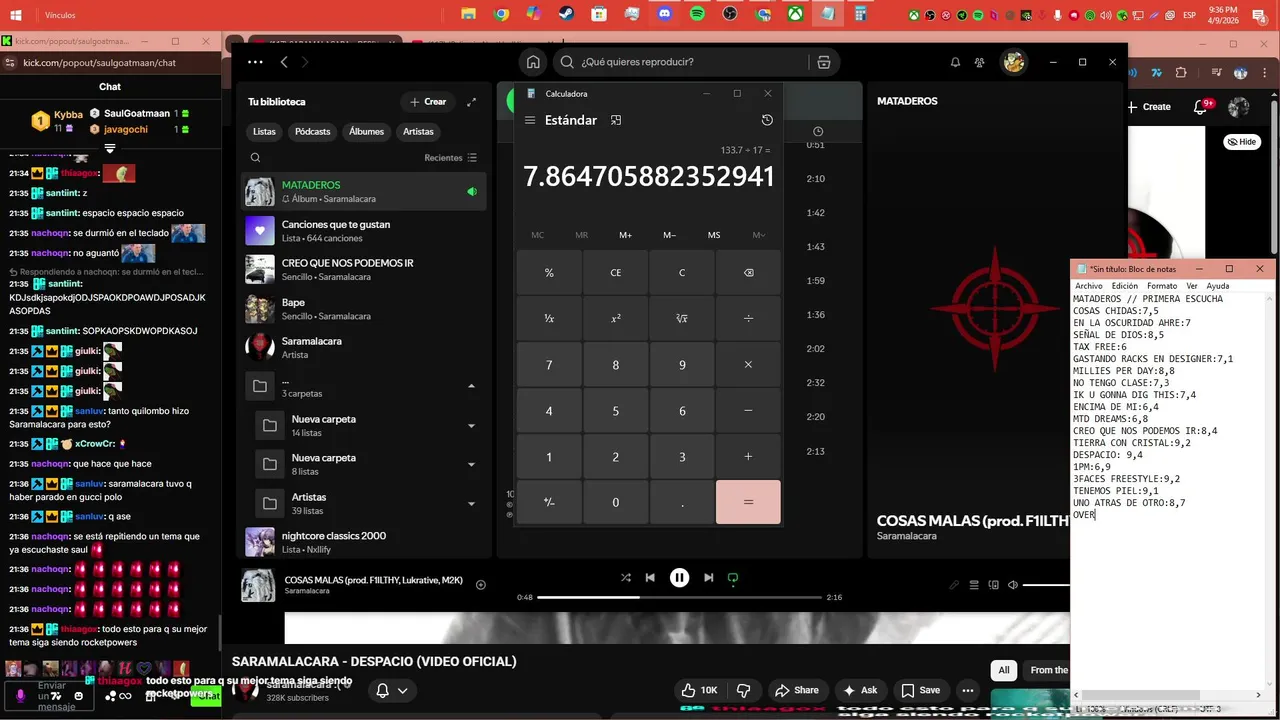
Task: Dislike the YouTube video
Action: (743, 690)
